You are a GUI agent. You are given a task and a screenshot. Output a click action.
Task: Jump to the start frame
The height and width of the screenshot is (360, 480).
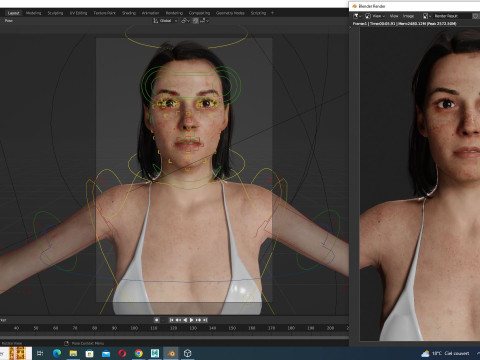pyautogui.click(x=171, y=320)
